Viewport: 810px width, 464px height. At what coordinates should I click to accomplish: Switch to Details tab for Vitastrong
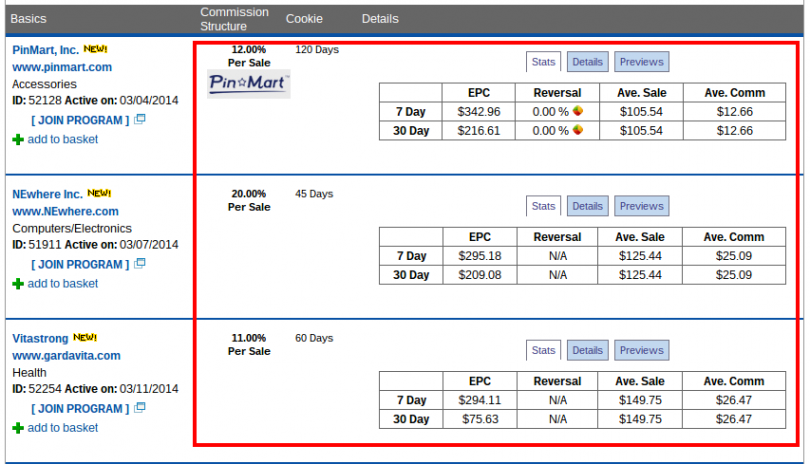[587, 350]
